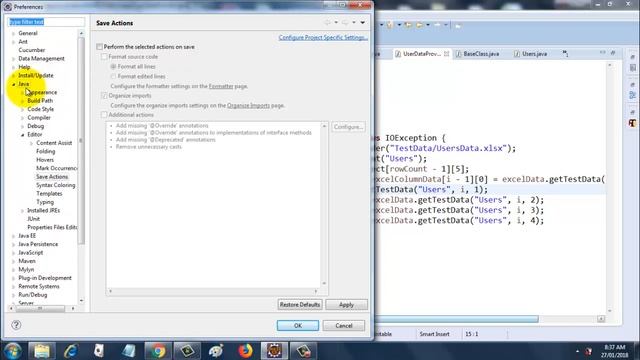Click the editor horizontal scrollbar thumb
The image size is (640, 360).
coord(456,319)
